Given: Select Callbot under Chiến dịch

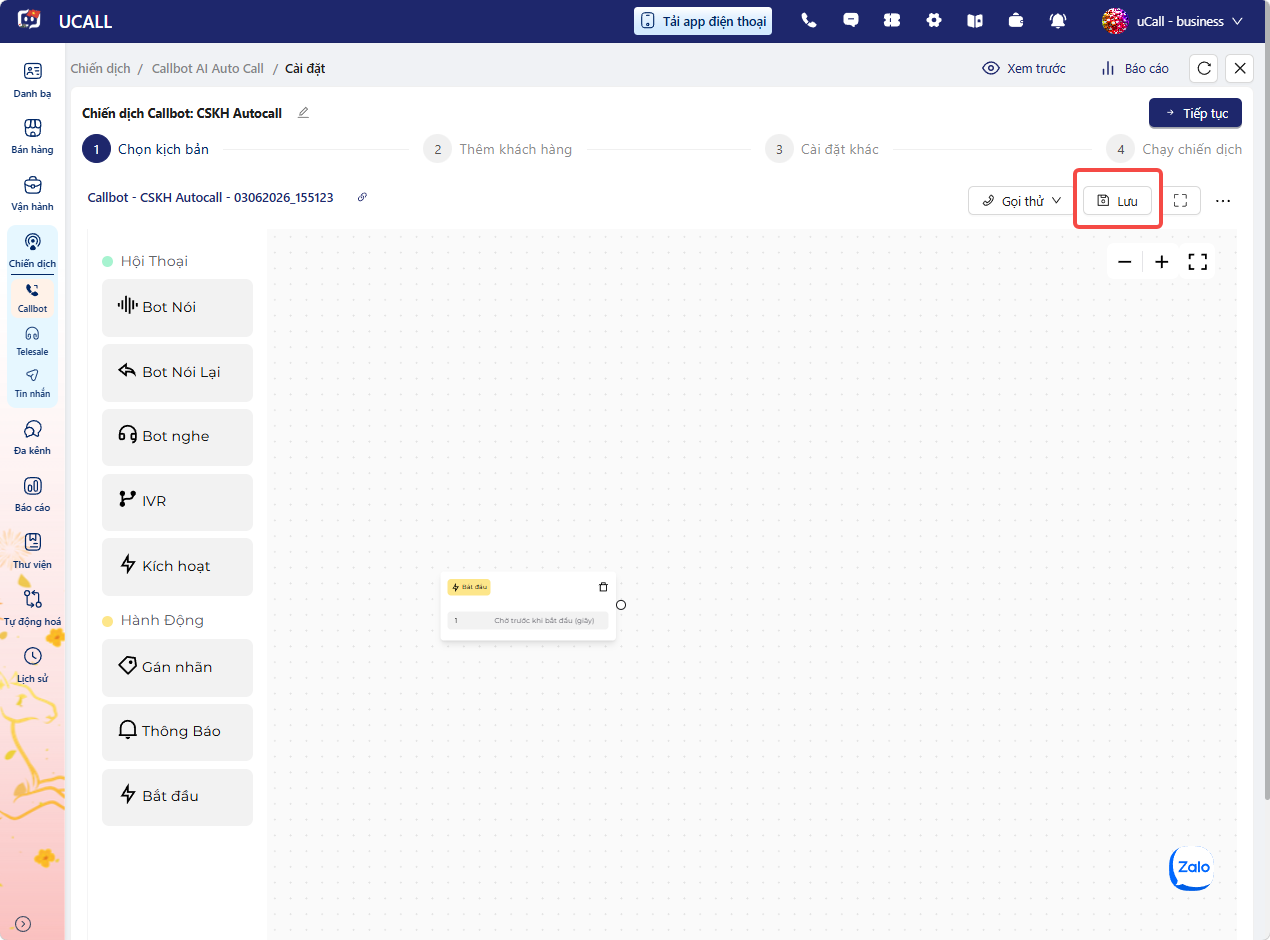Looking at the screenshot, I should pyautogui.click(x=32, y=298).
